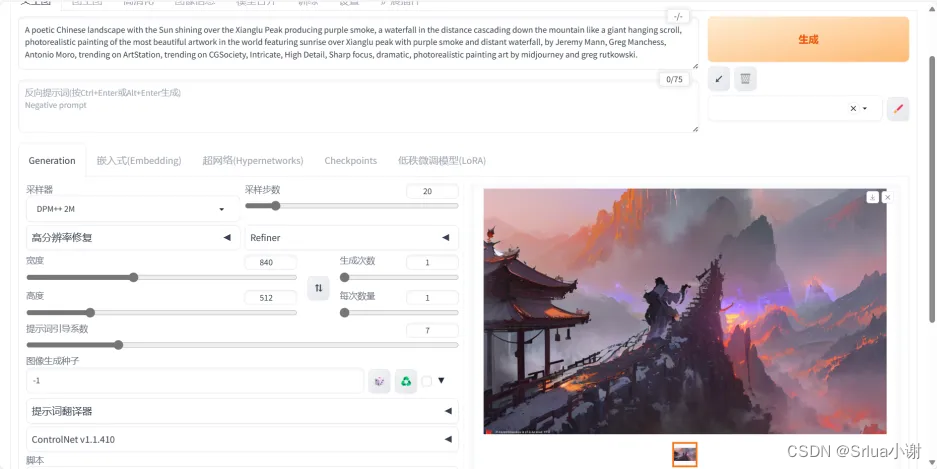This screenshot has height=469, width=937.
Task: Click the arrow icon to read generation parameters
Action: point(719,78)
